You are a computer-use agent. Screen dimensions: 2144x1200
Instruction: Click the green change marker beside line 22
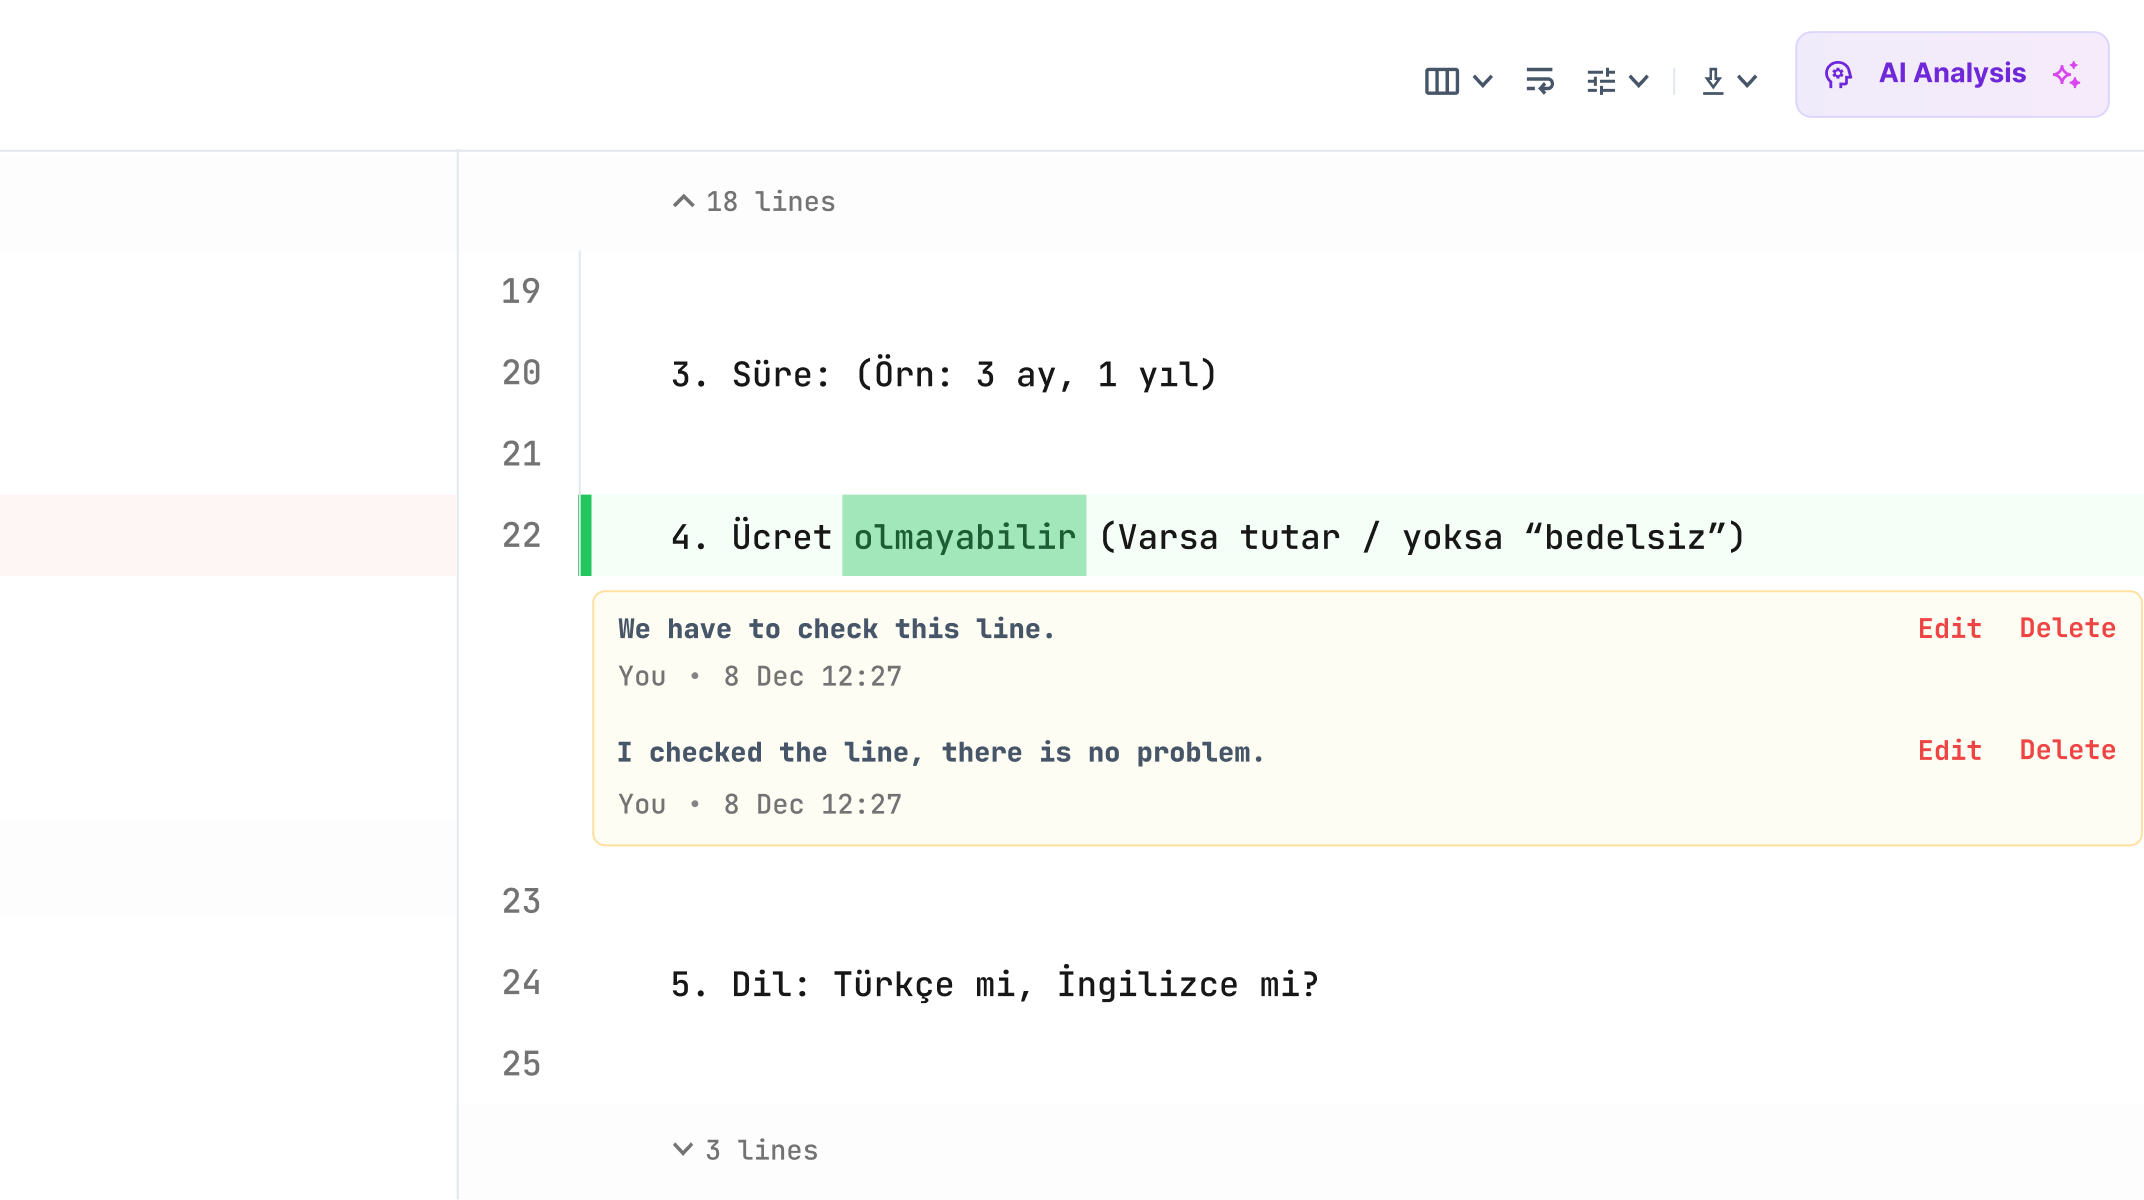point(584,536)
